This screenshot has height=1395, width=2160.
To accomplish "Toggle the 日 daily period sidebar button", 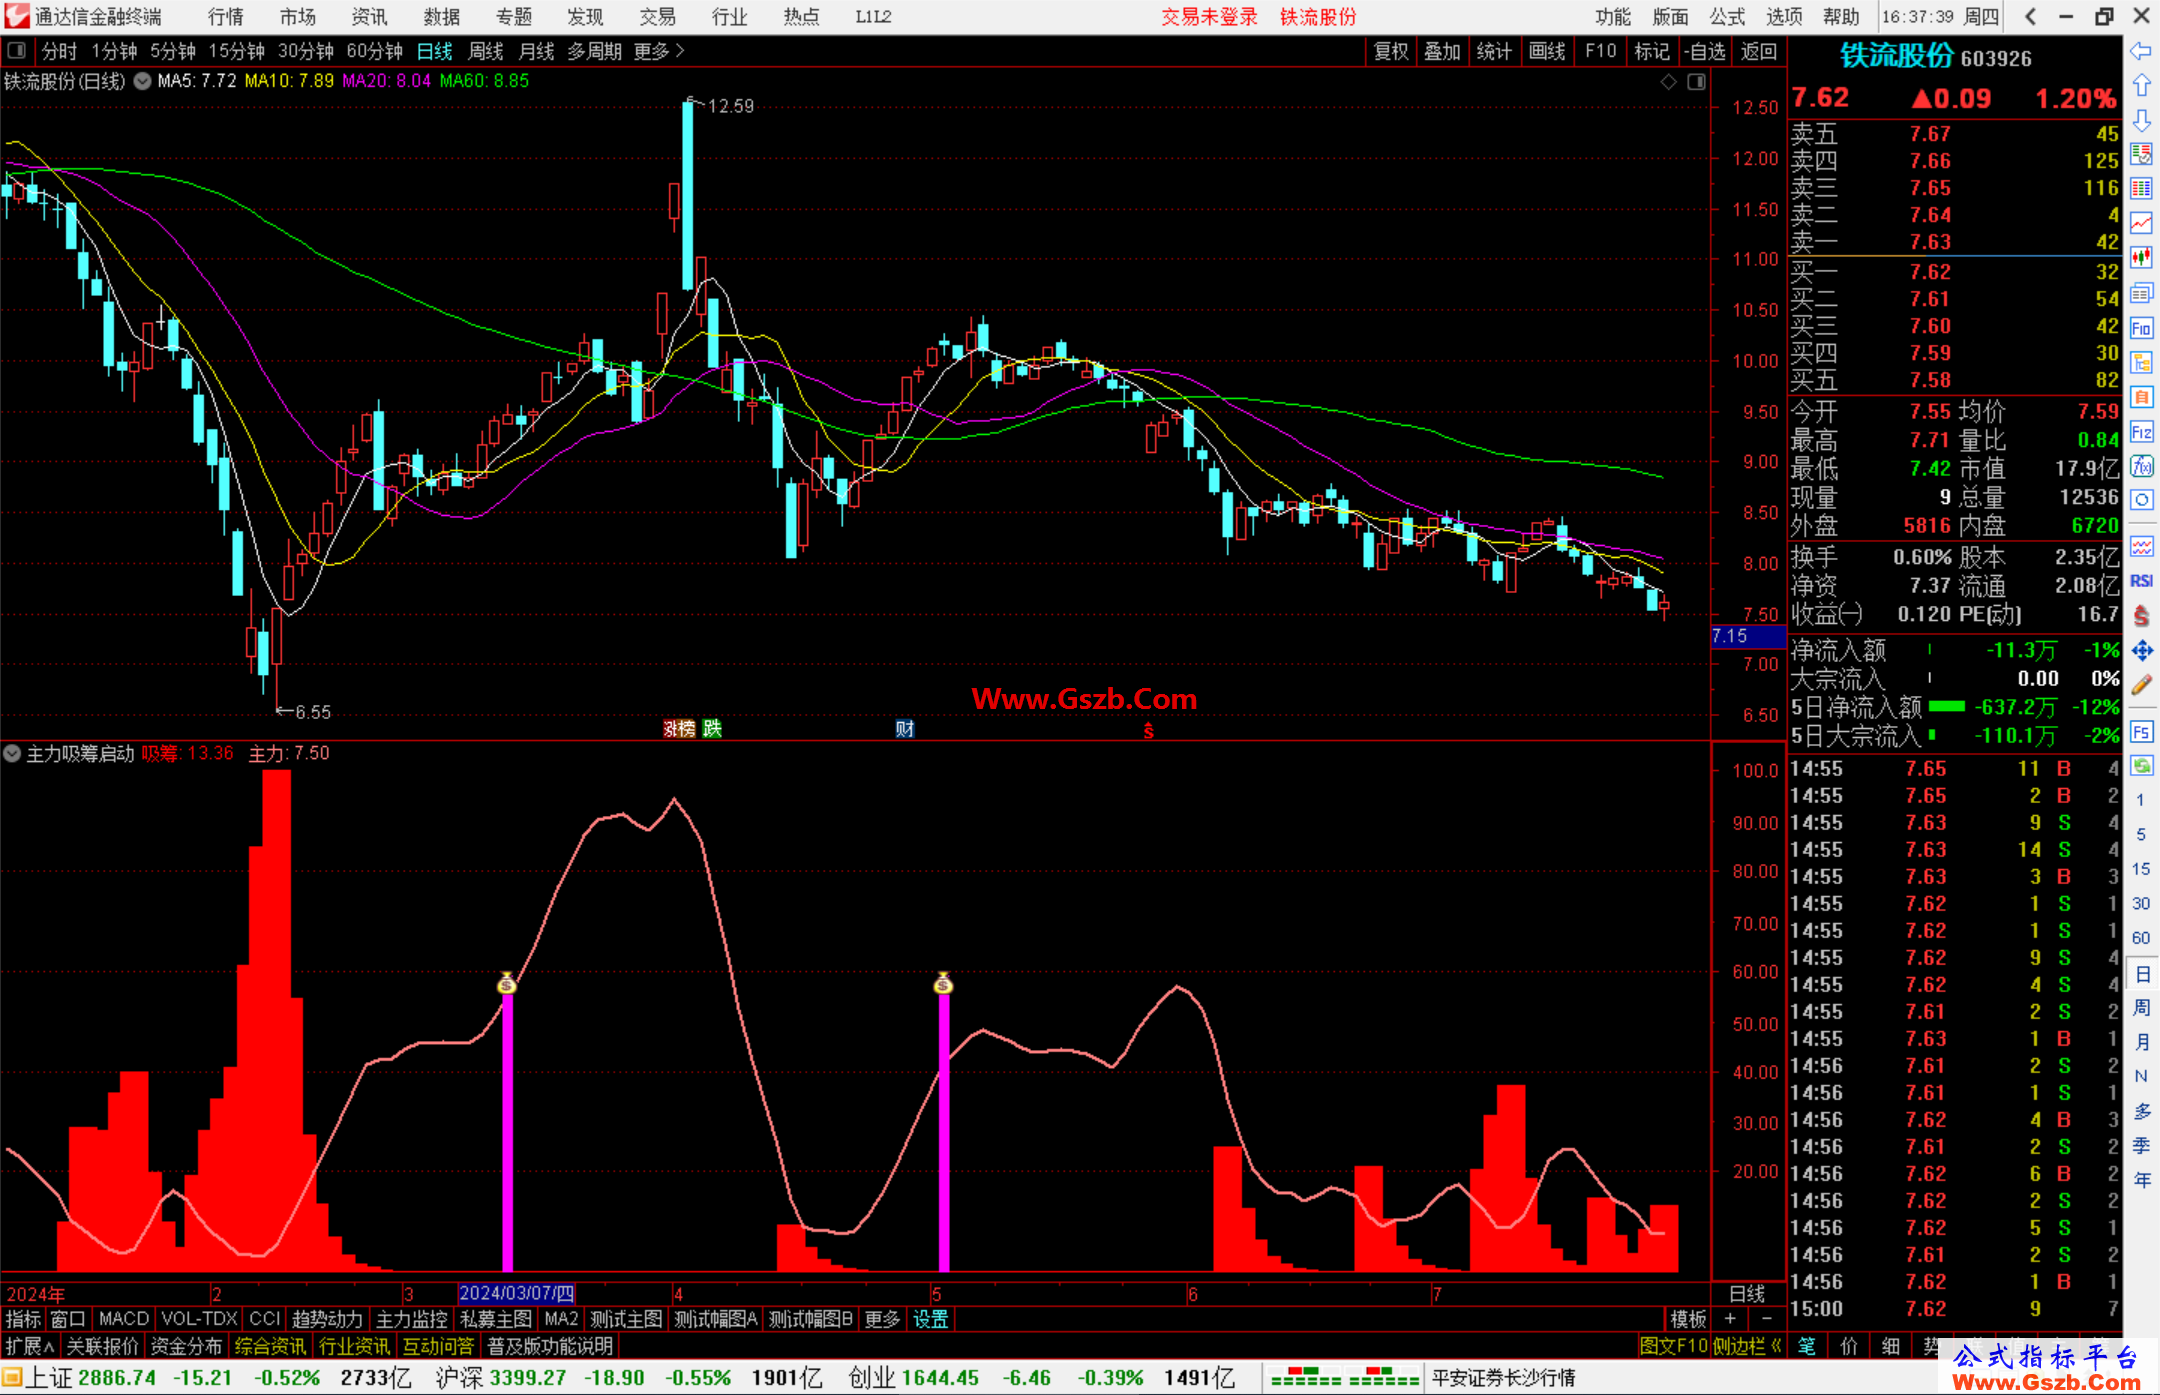I will pyautogui.click(x=2141, y=974).
